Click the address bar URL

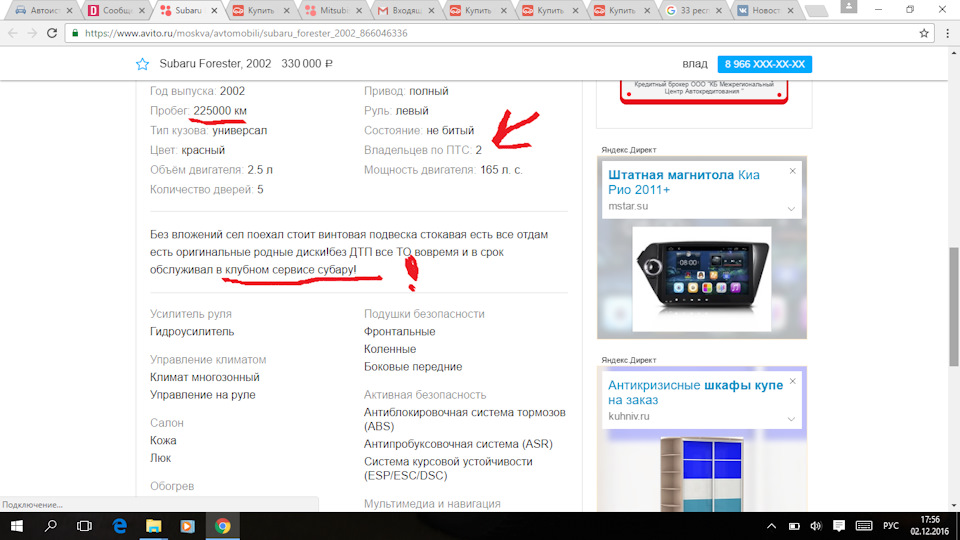click(x=246, y=33)
